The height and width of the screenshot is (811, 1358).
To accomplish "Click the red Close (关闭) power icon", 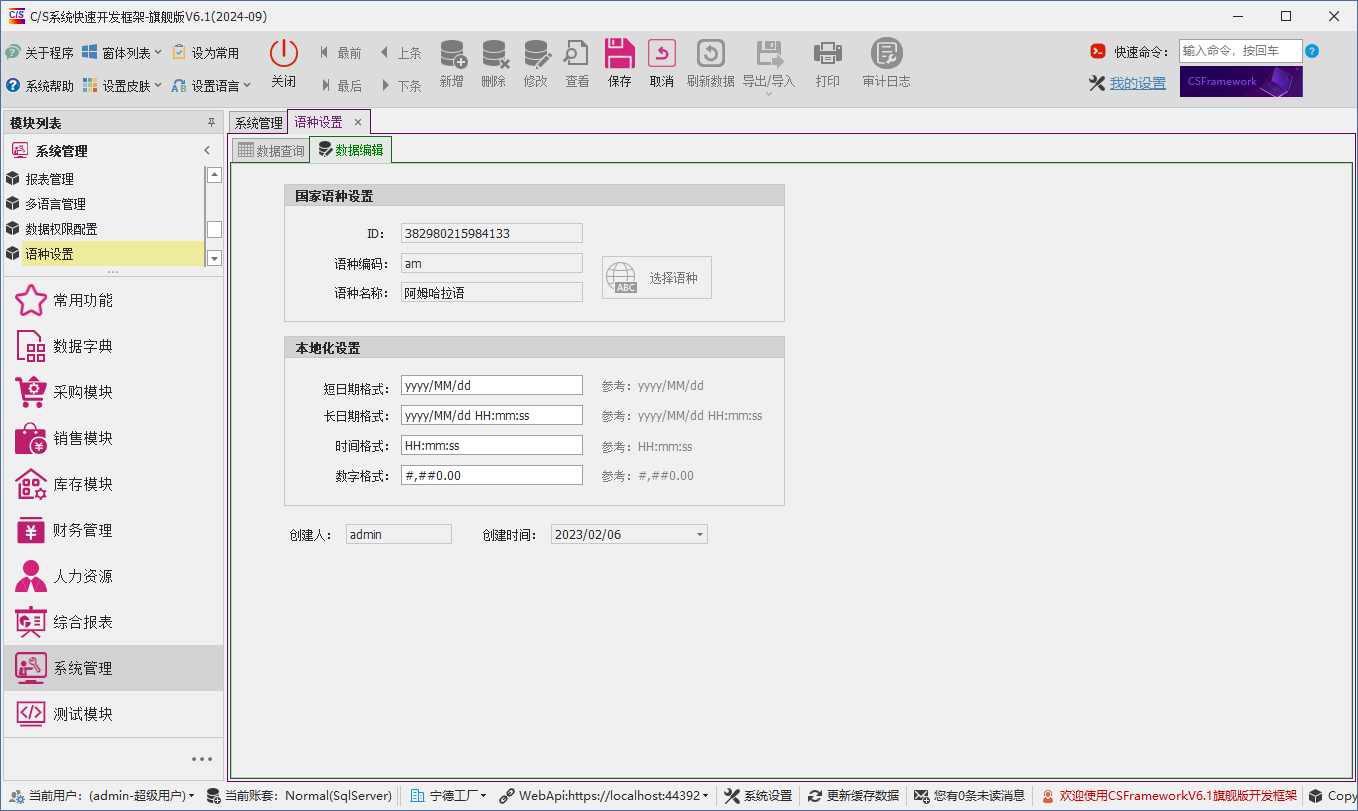I will point(284,54).
